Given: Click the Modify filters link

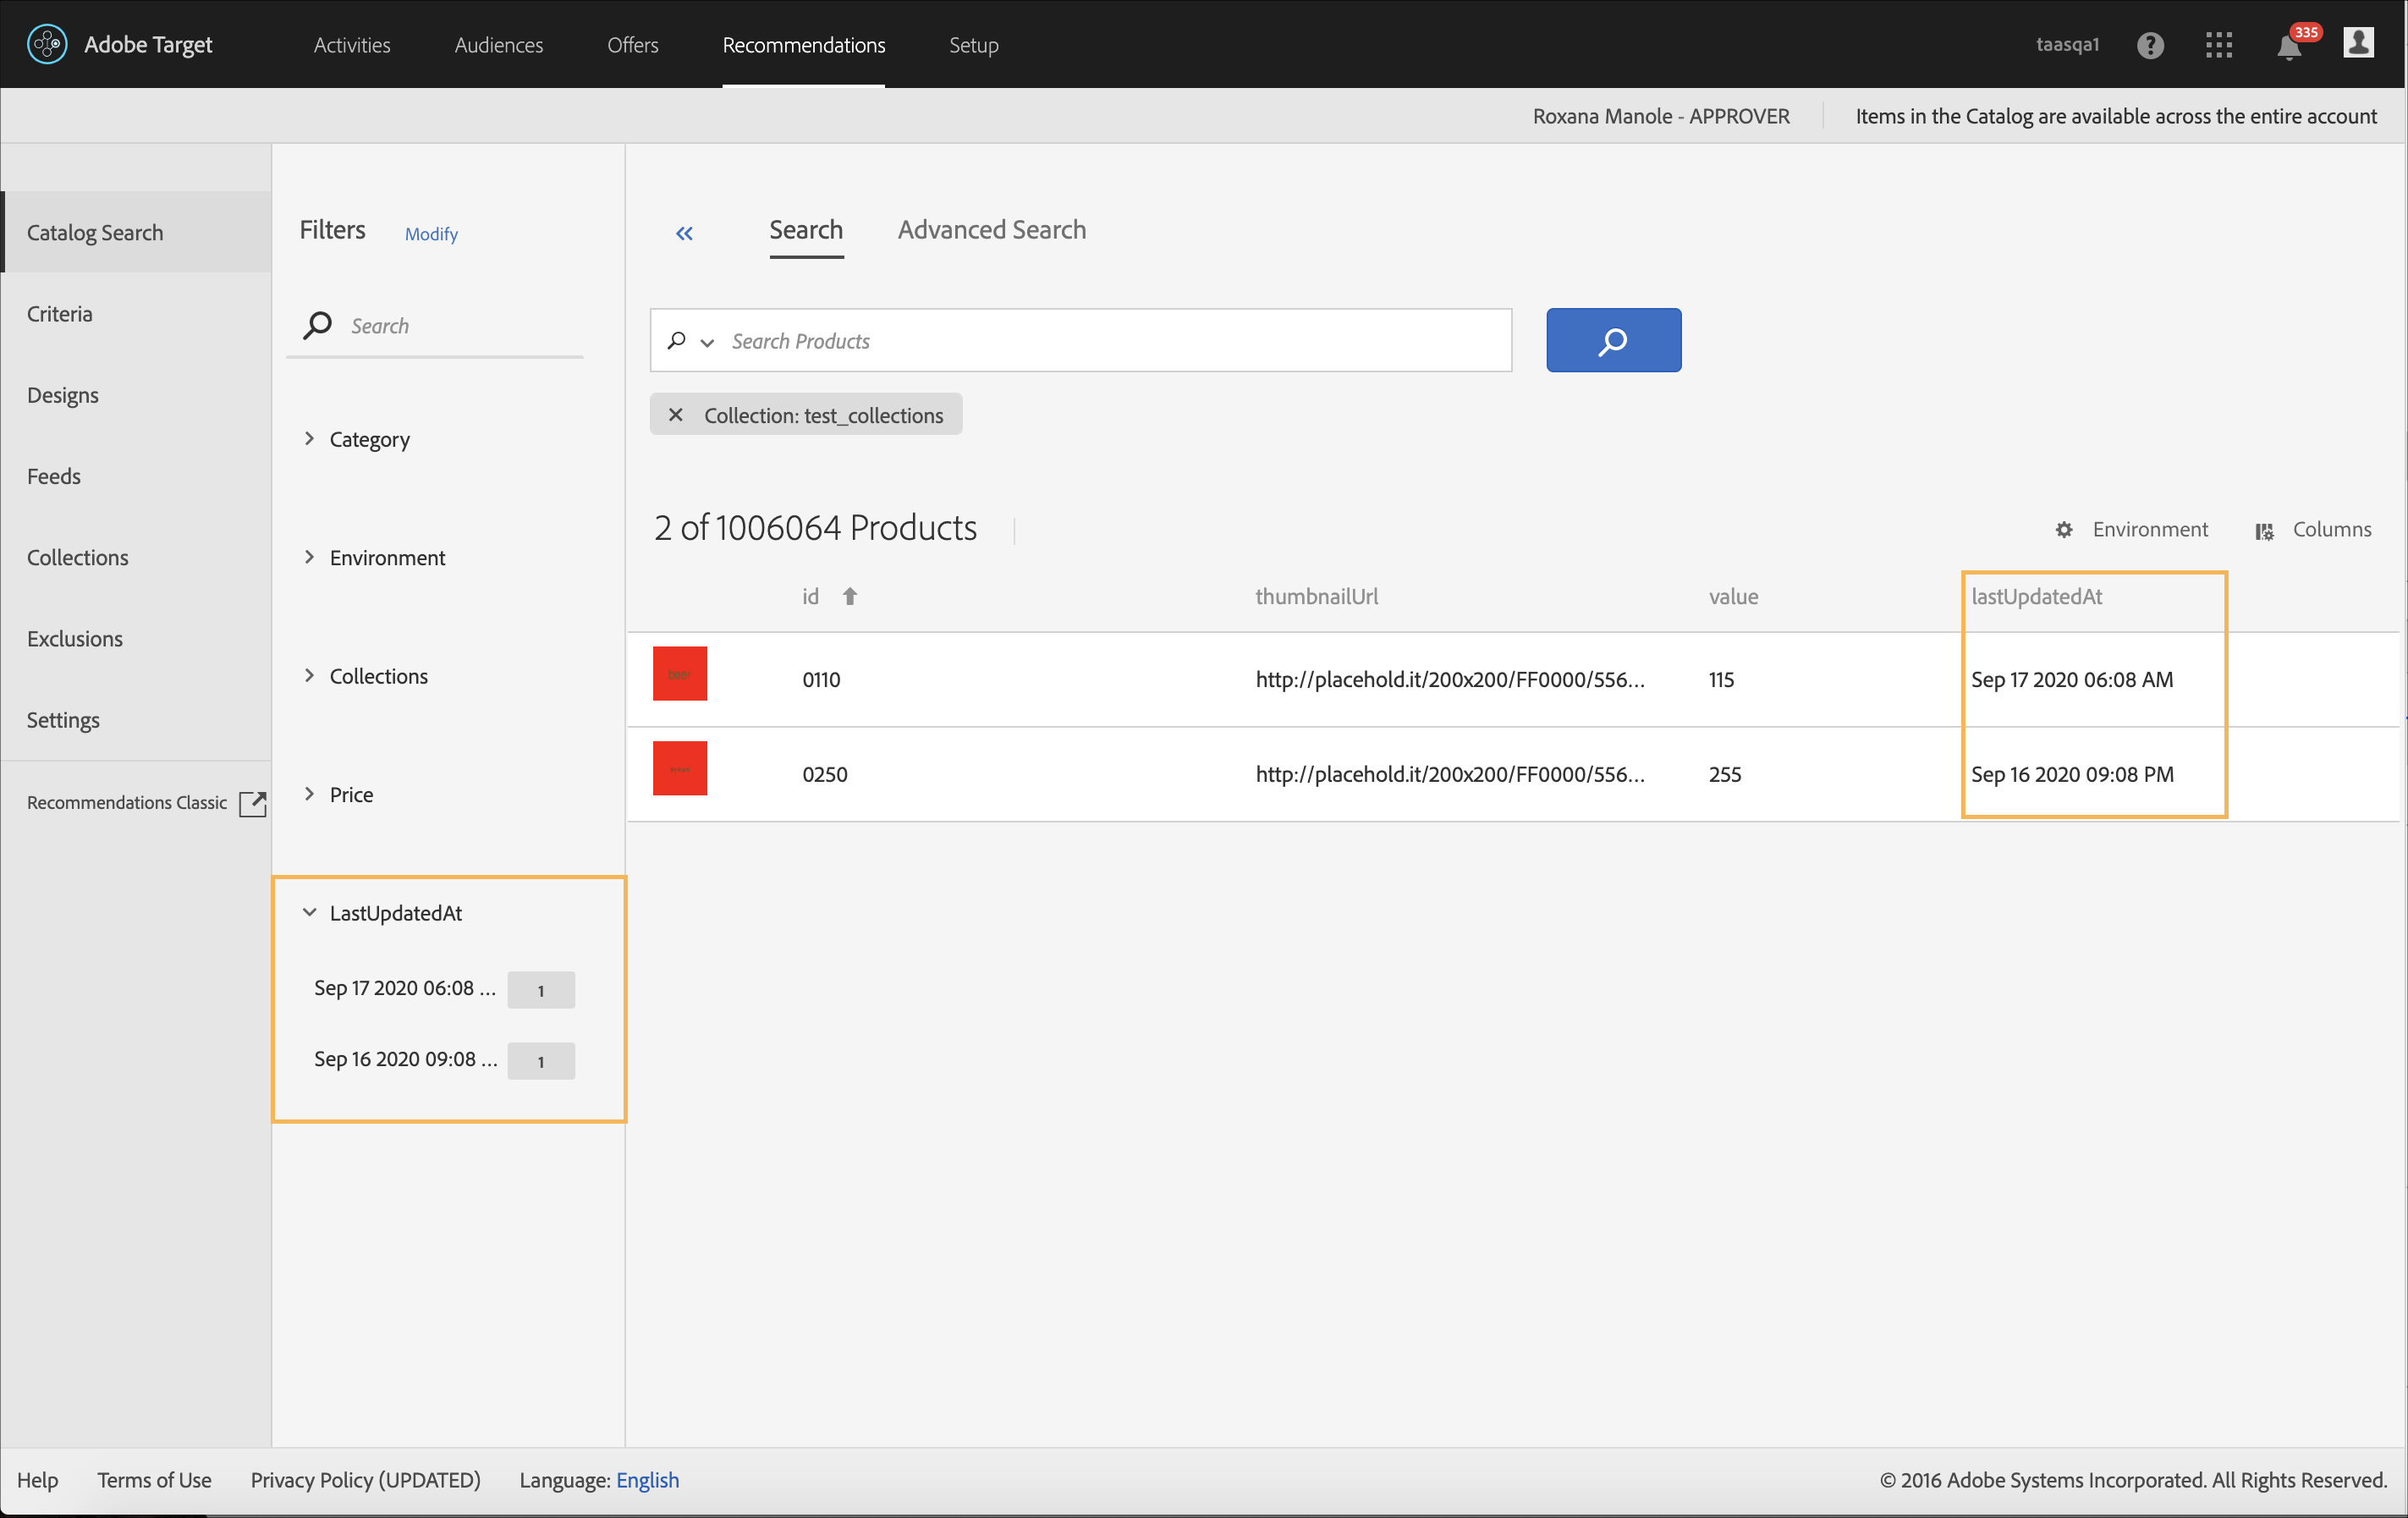Looking at the screenshot, I should (x=431, y=234).
